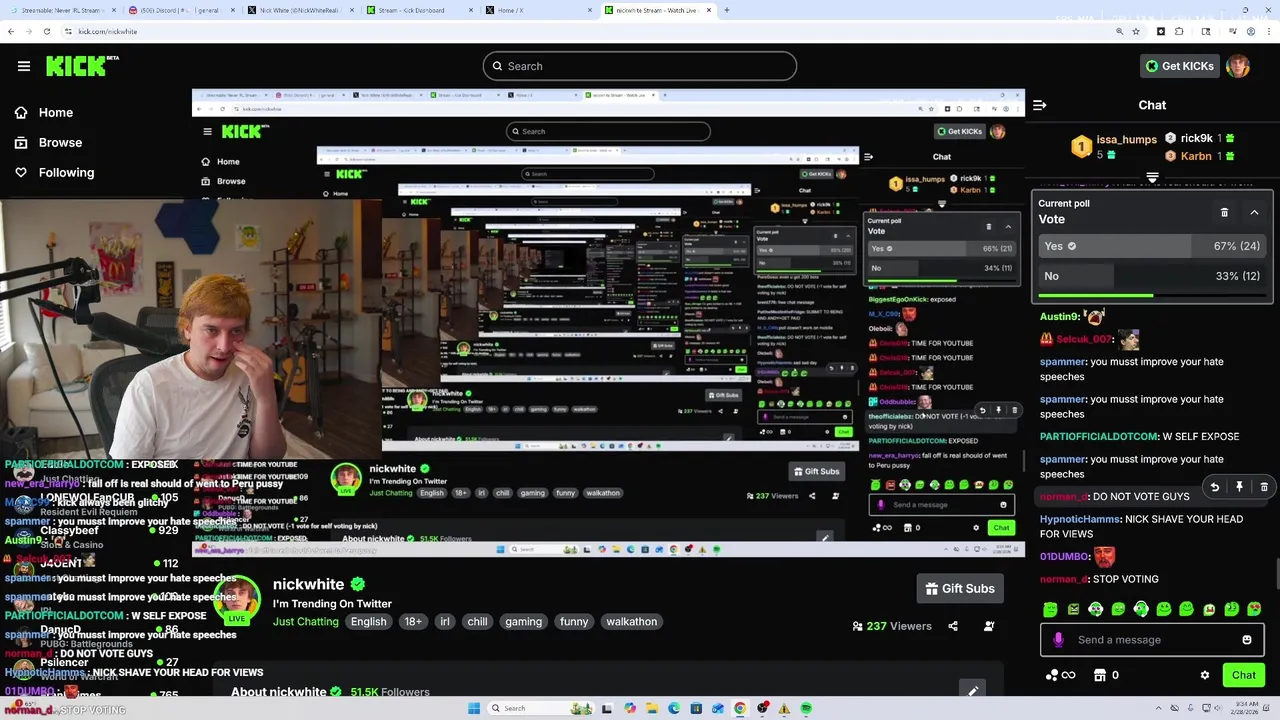The width and height of the screenshot is (1280, 720).
Task: Focus the main Search field
Action: (x=640, y=66)
